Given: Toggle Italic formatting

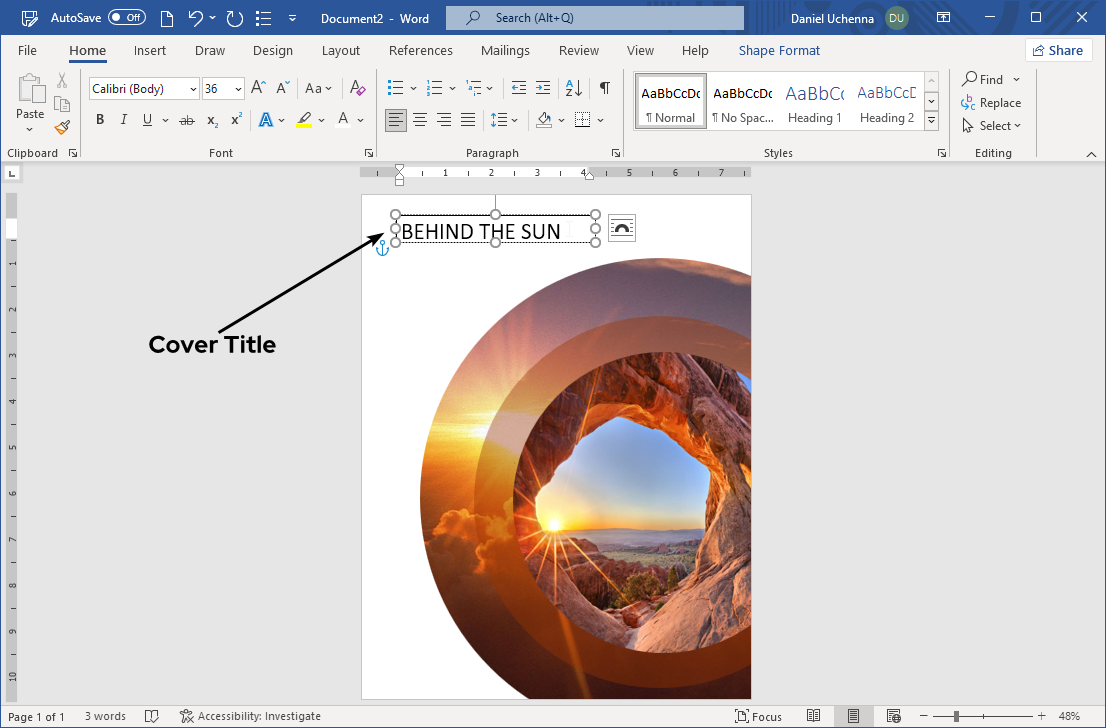Looking at the screenshot, I should pyautogui.click(x=124, y=120).
